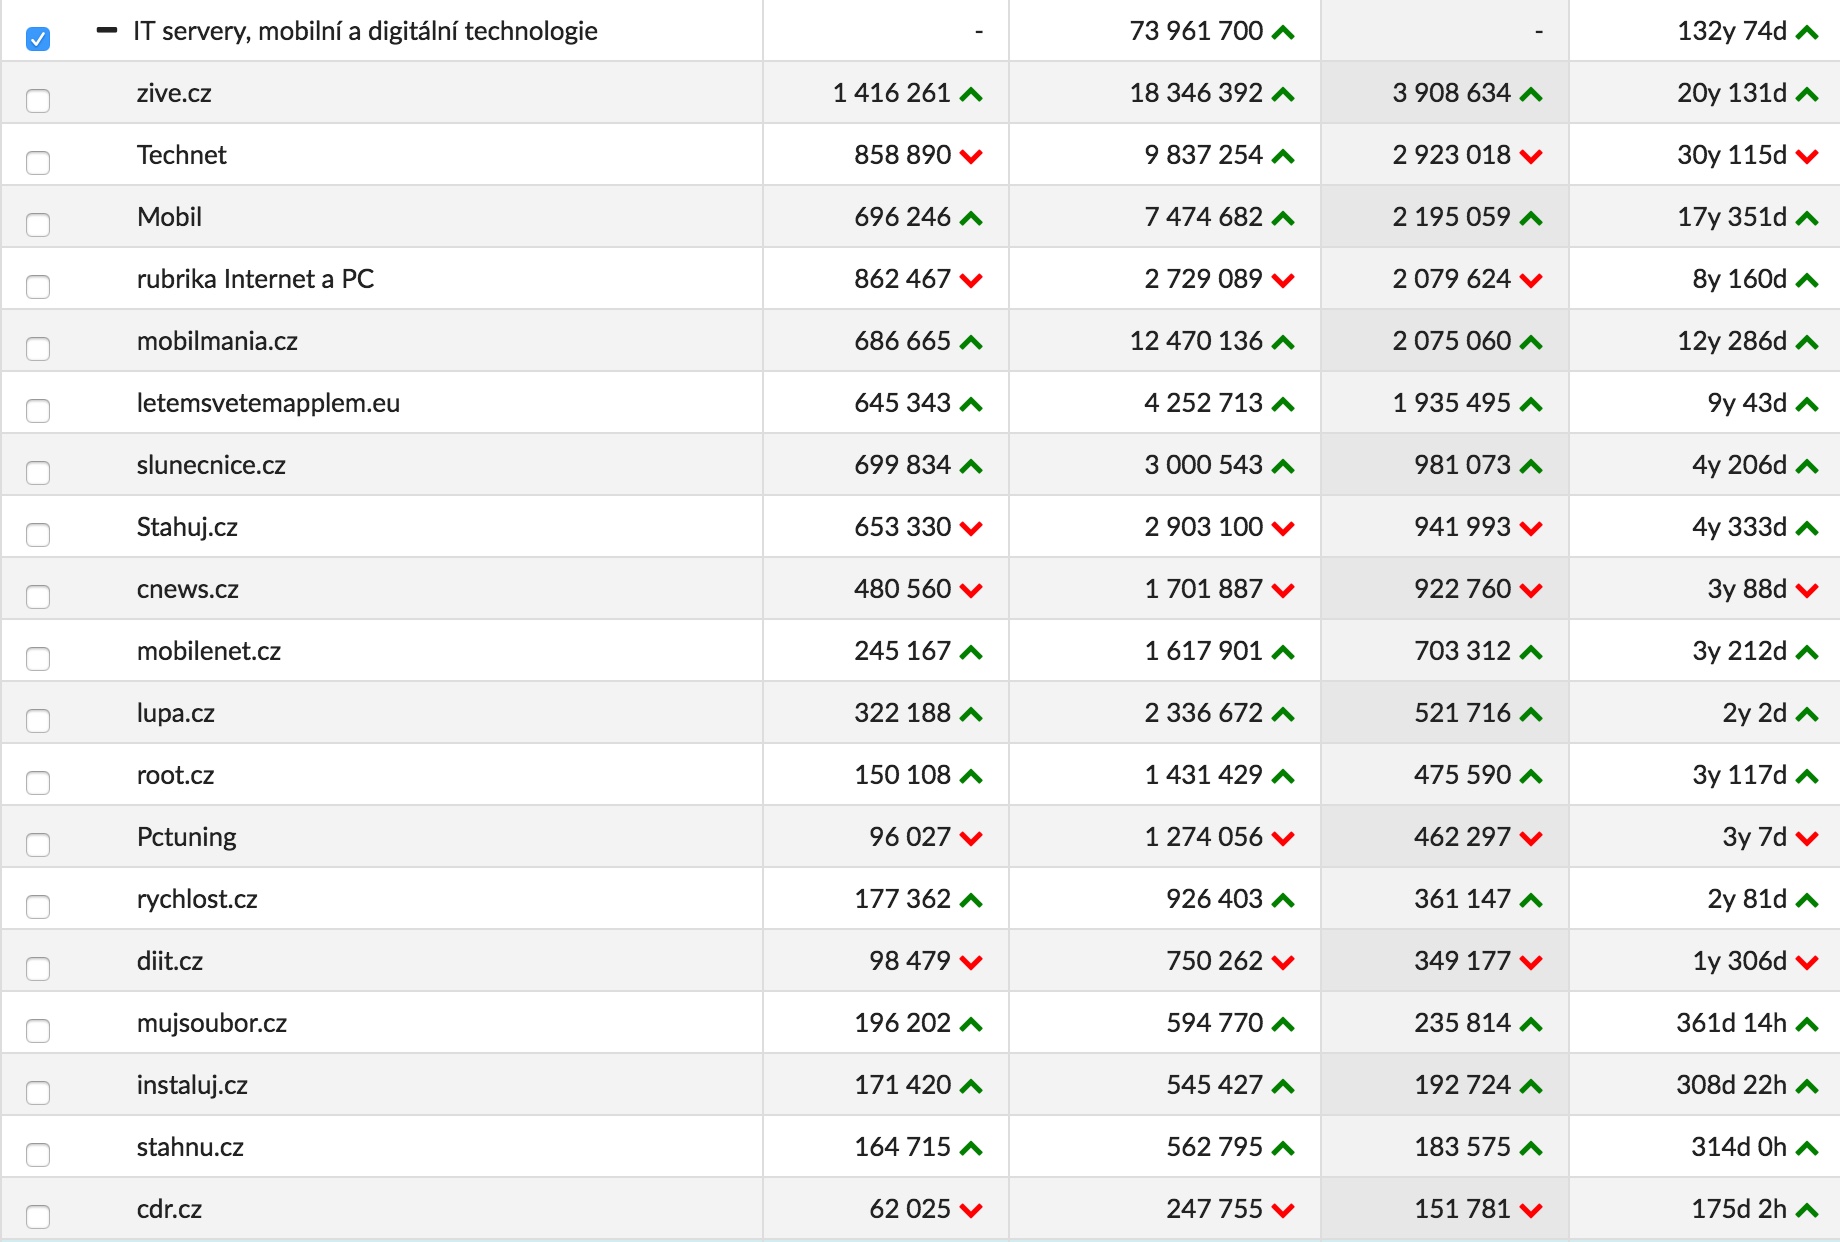The height and width of the screenshot is (1242, 1840).
Task: Check the box for the Mobil row
Action: pos(38,225)
